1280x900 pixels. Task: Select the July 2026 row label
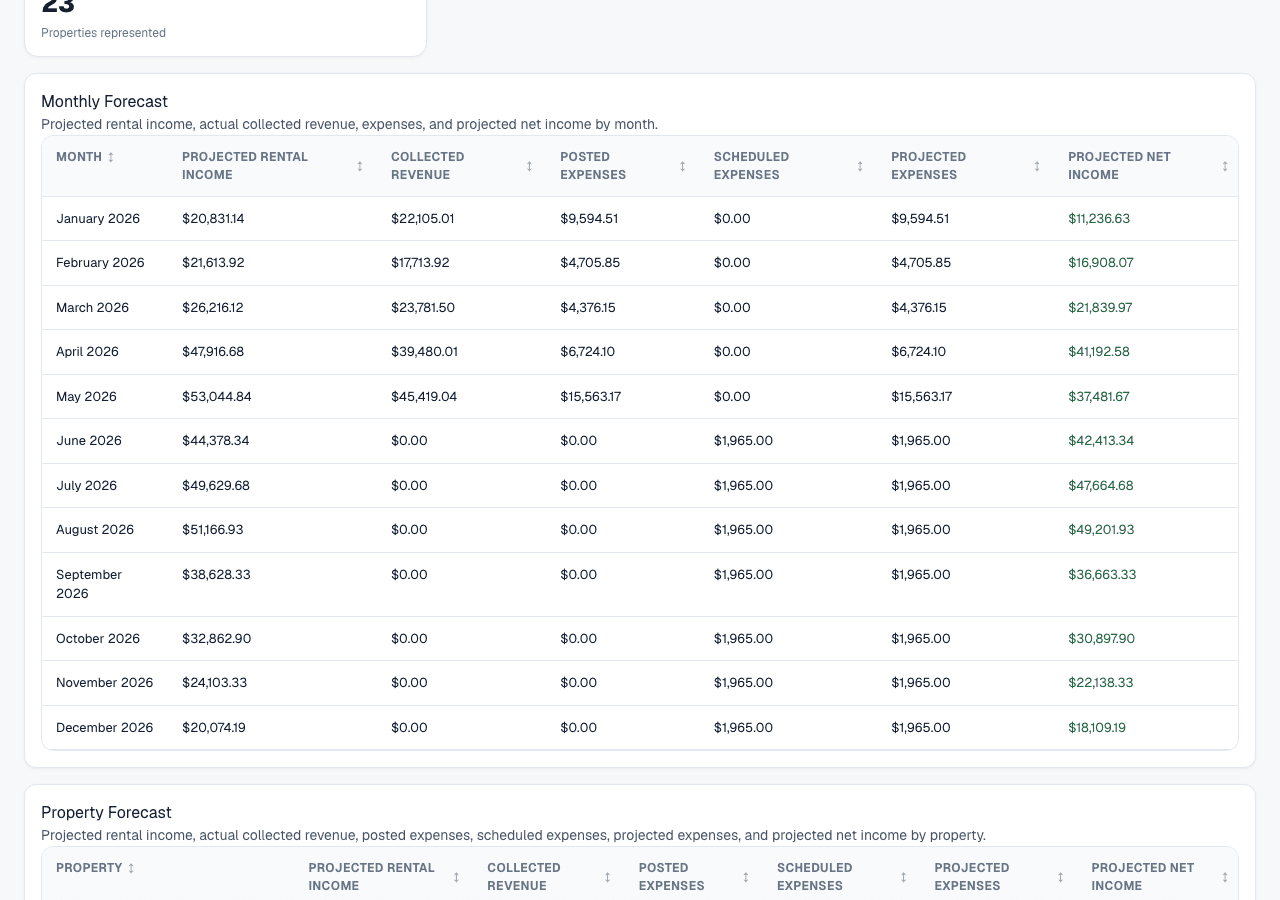tap(86, 486)
